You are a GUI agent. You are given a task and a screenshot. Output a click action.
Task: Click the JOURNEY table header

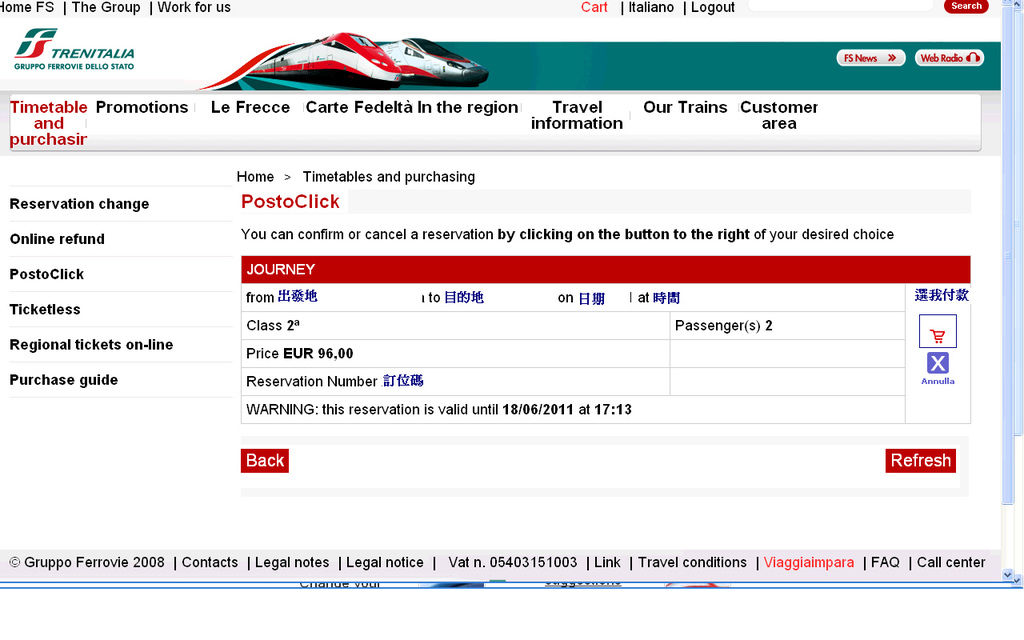(605, 269)
